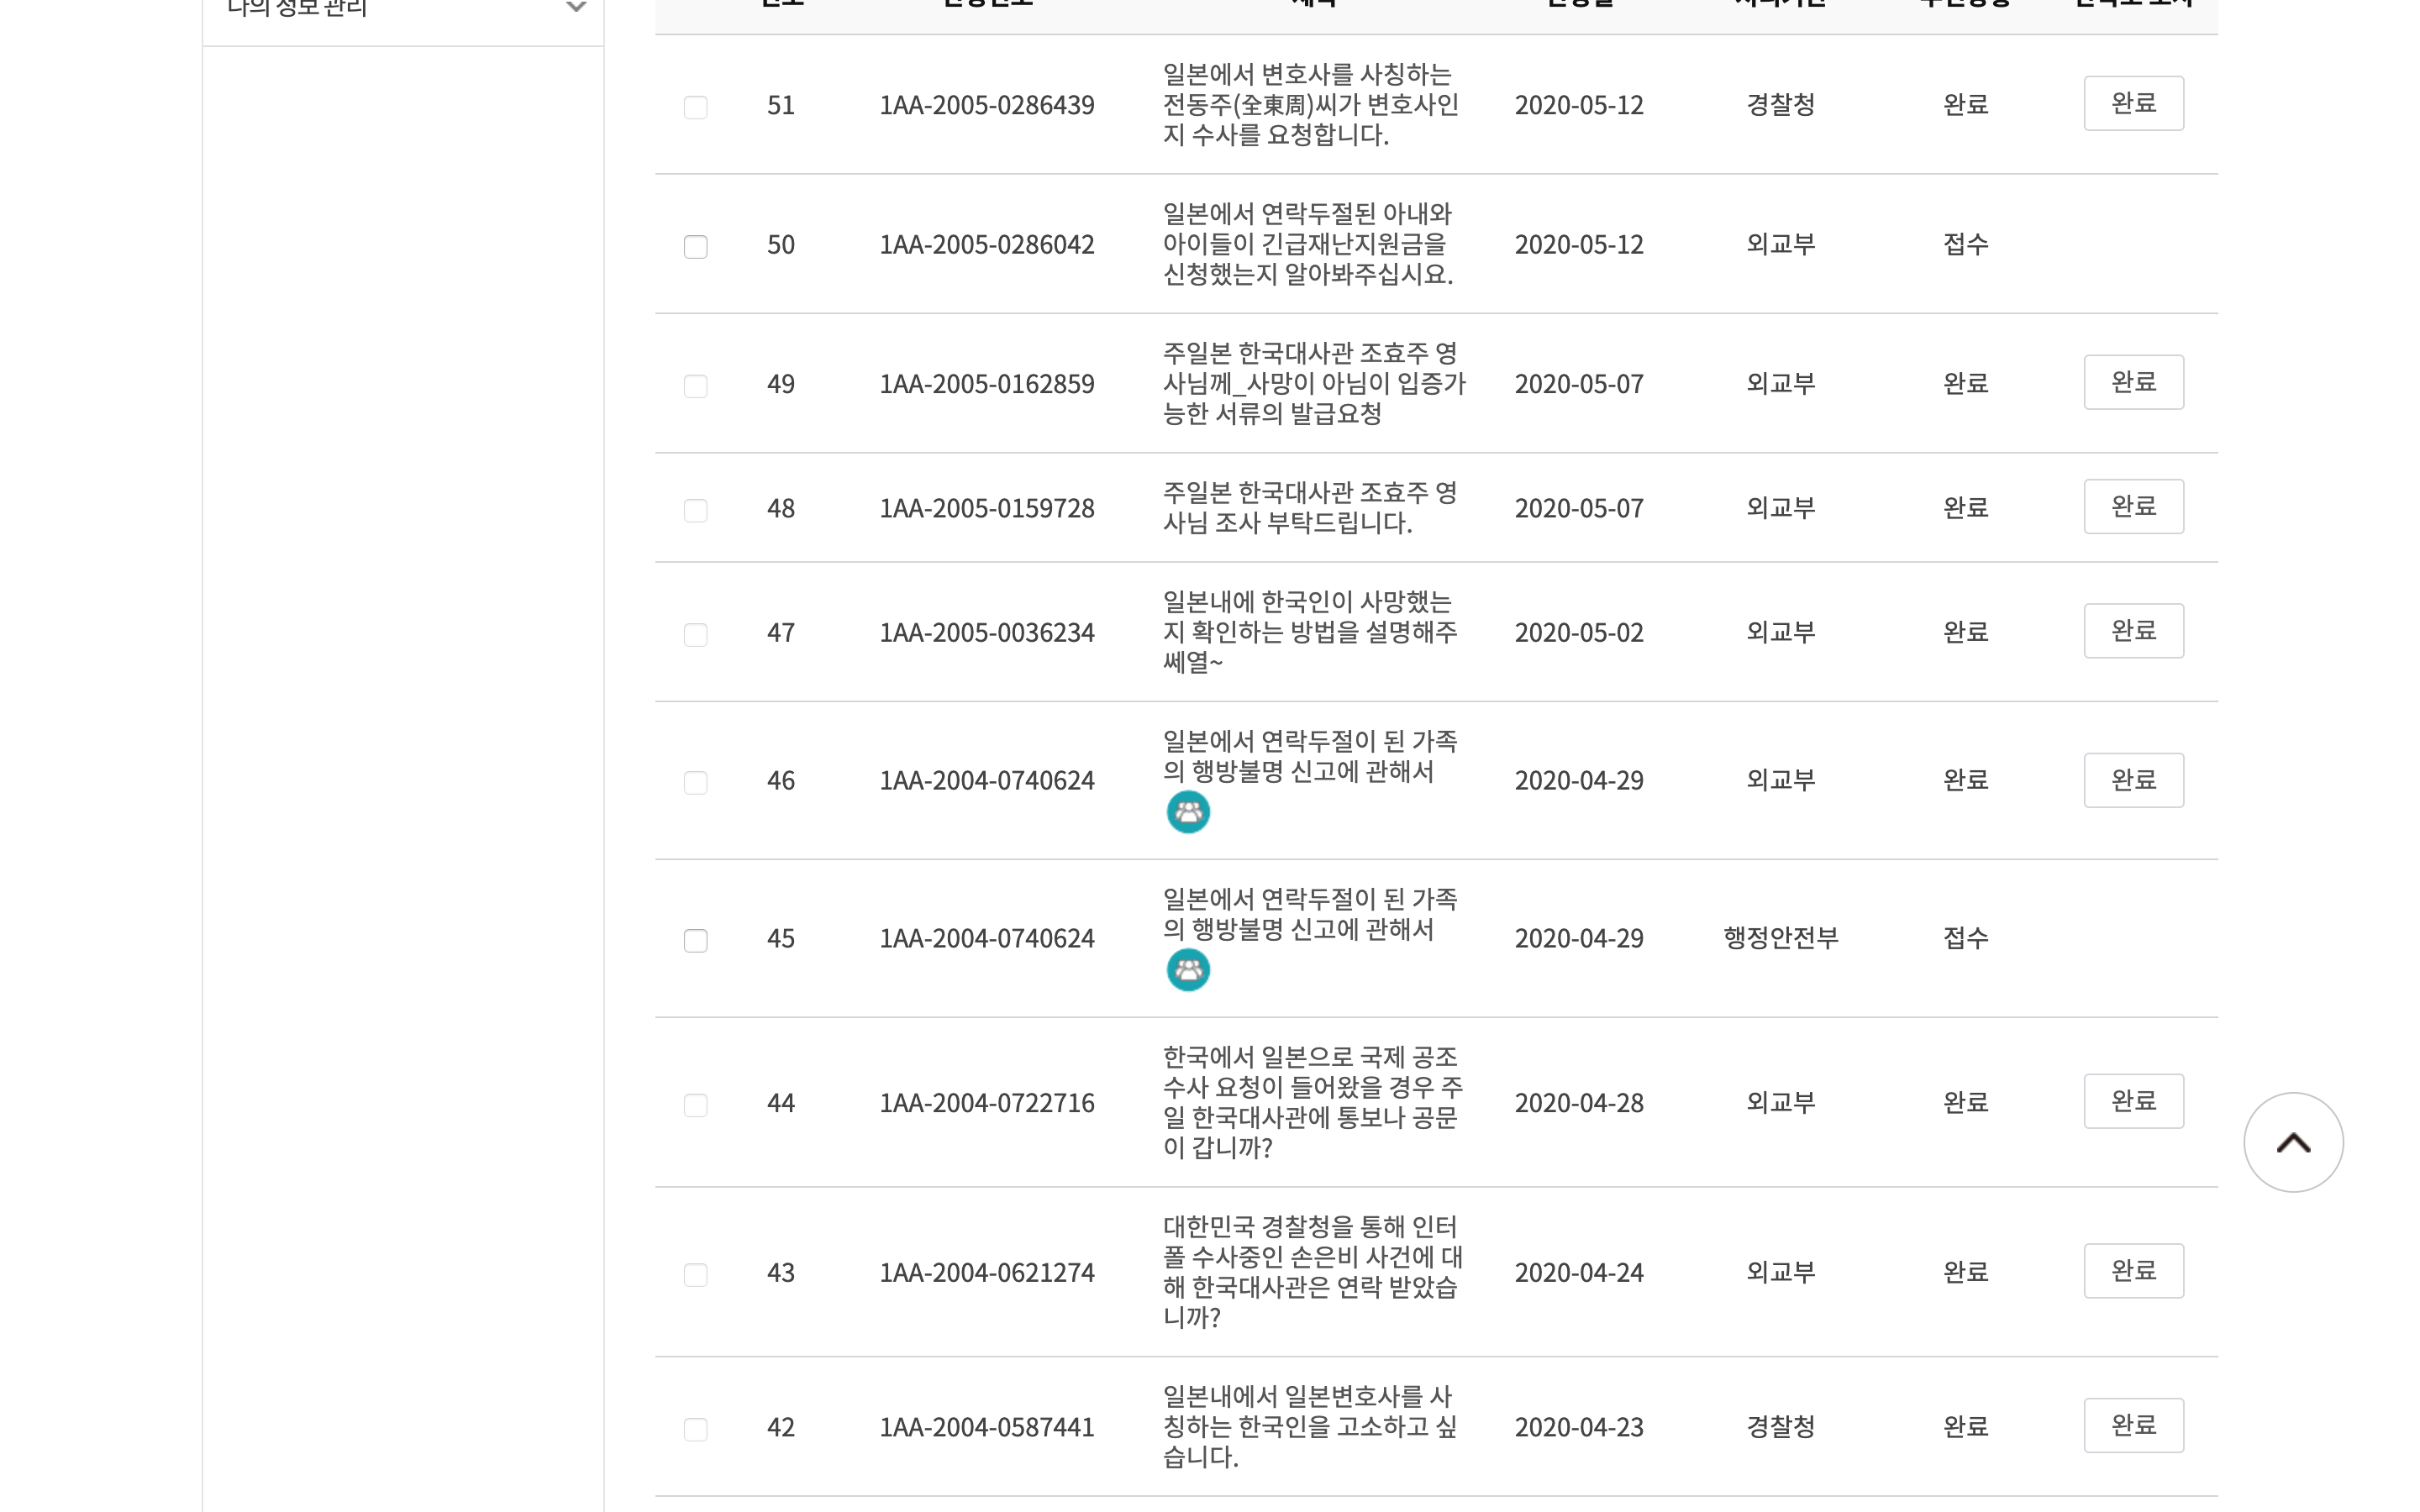
Task: Click the 완료 button in row 43
Action: (2133, 1271)
